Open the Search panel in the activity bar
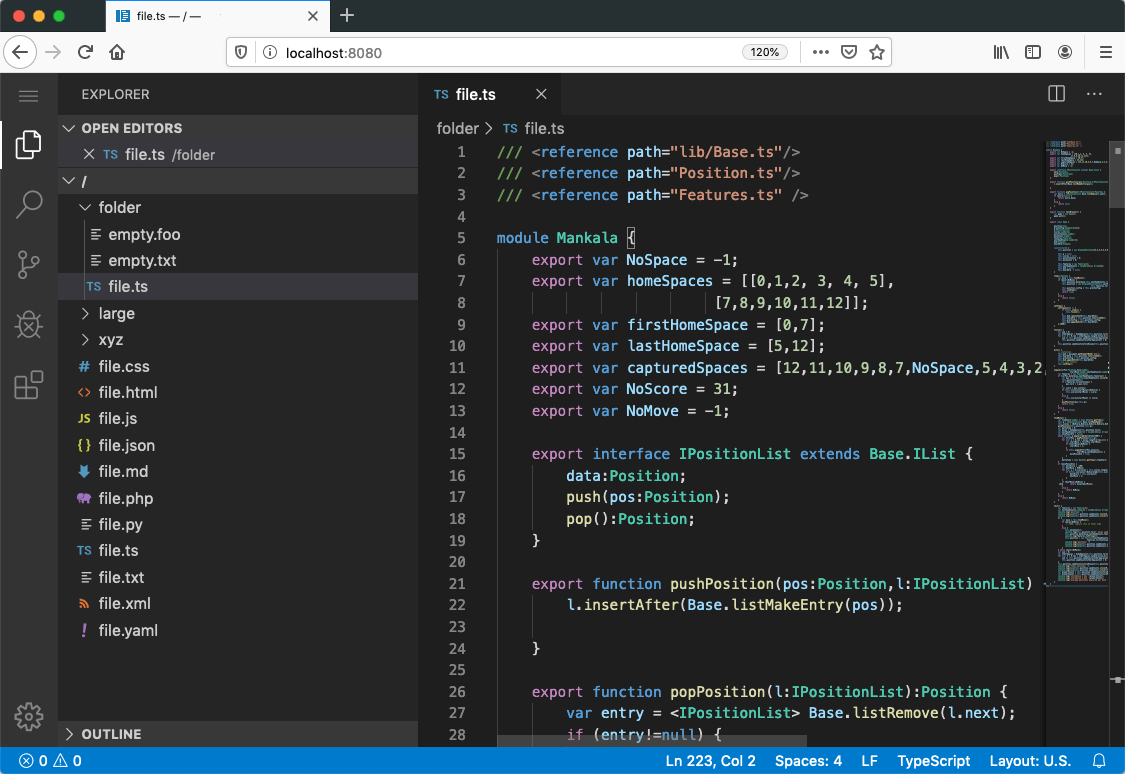 pos(29,204)
